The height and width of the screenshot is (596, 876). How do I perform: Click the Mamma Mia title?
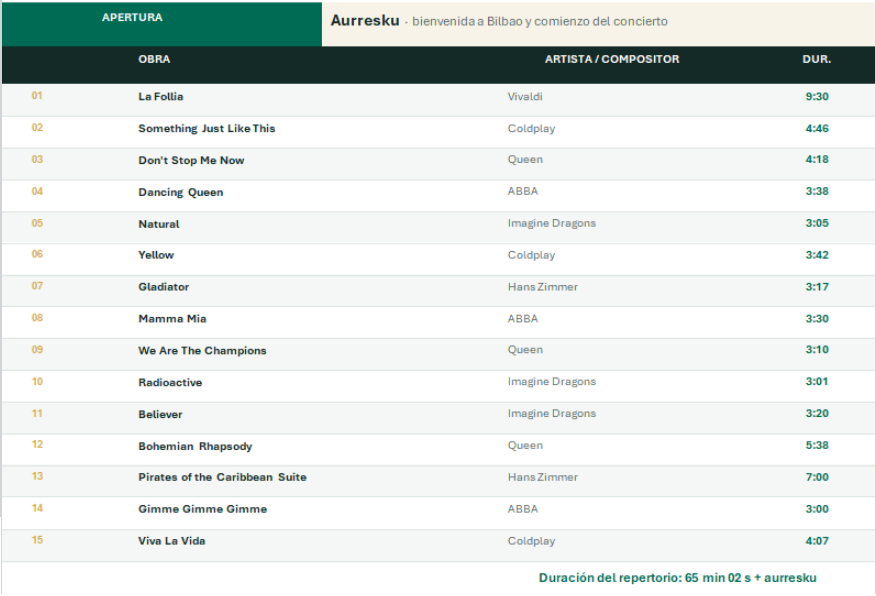172,318
